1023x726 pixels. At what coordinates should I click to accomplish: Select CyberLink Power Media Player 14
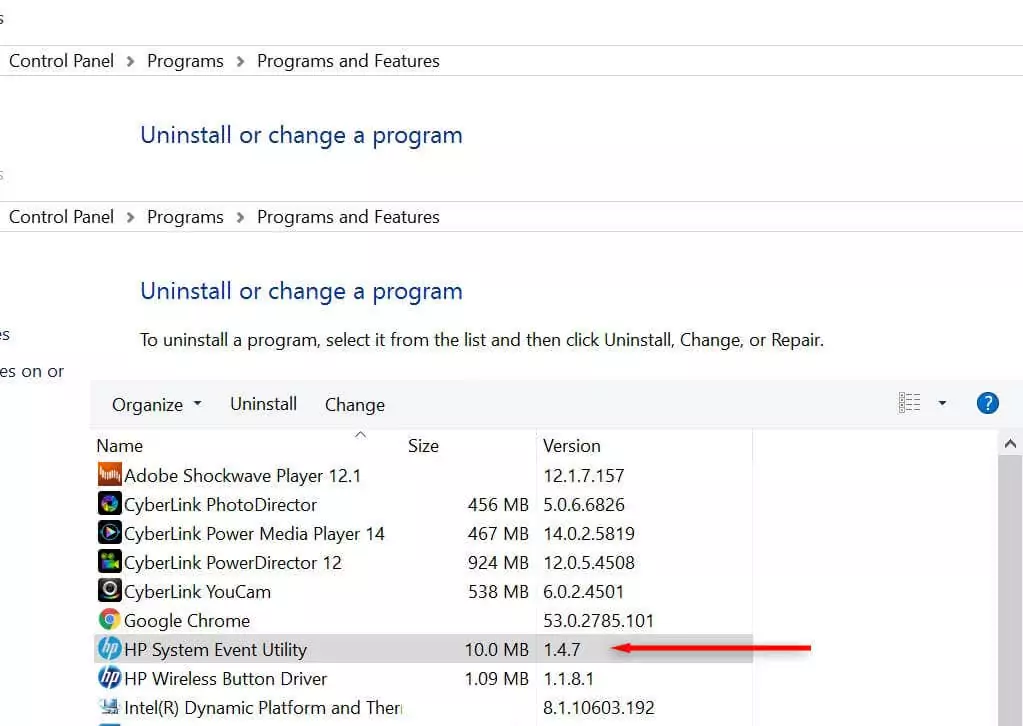tap(254, 534)
